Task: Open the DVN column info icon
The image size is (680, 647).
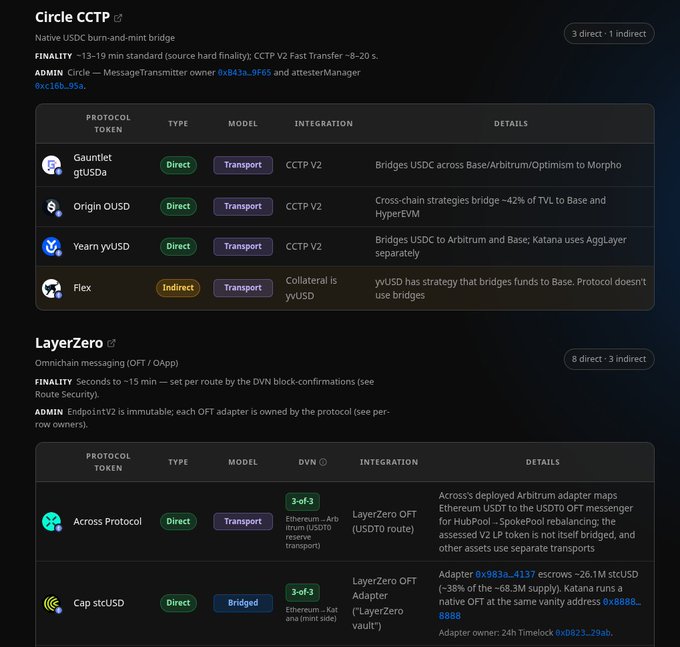Action: coord(323,462)
